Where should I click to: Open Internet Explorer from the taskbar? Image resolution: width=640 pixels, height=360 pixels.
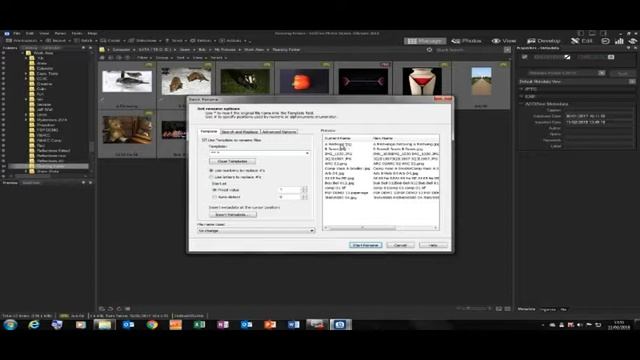34,325
